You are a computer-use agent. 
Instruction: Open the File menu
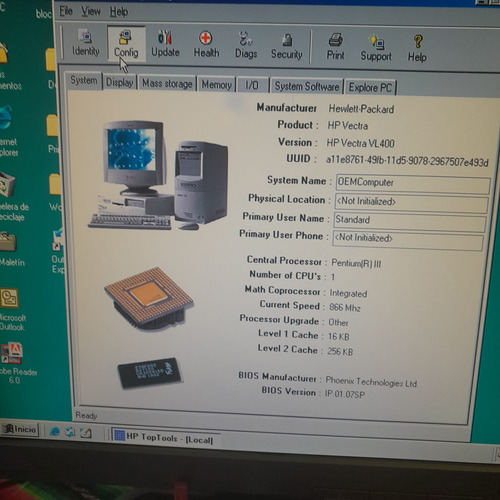click(66, 11)
